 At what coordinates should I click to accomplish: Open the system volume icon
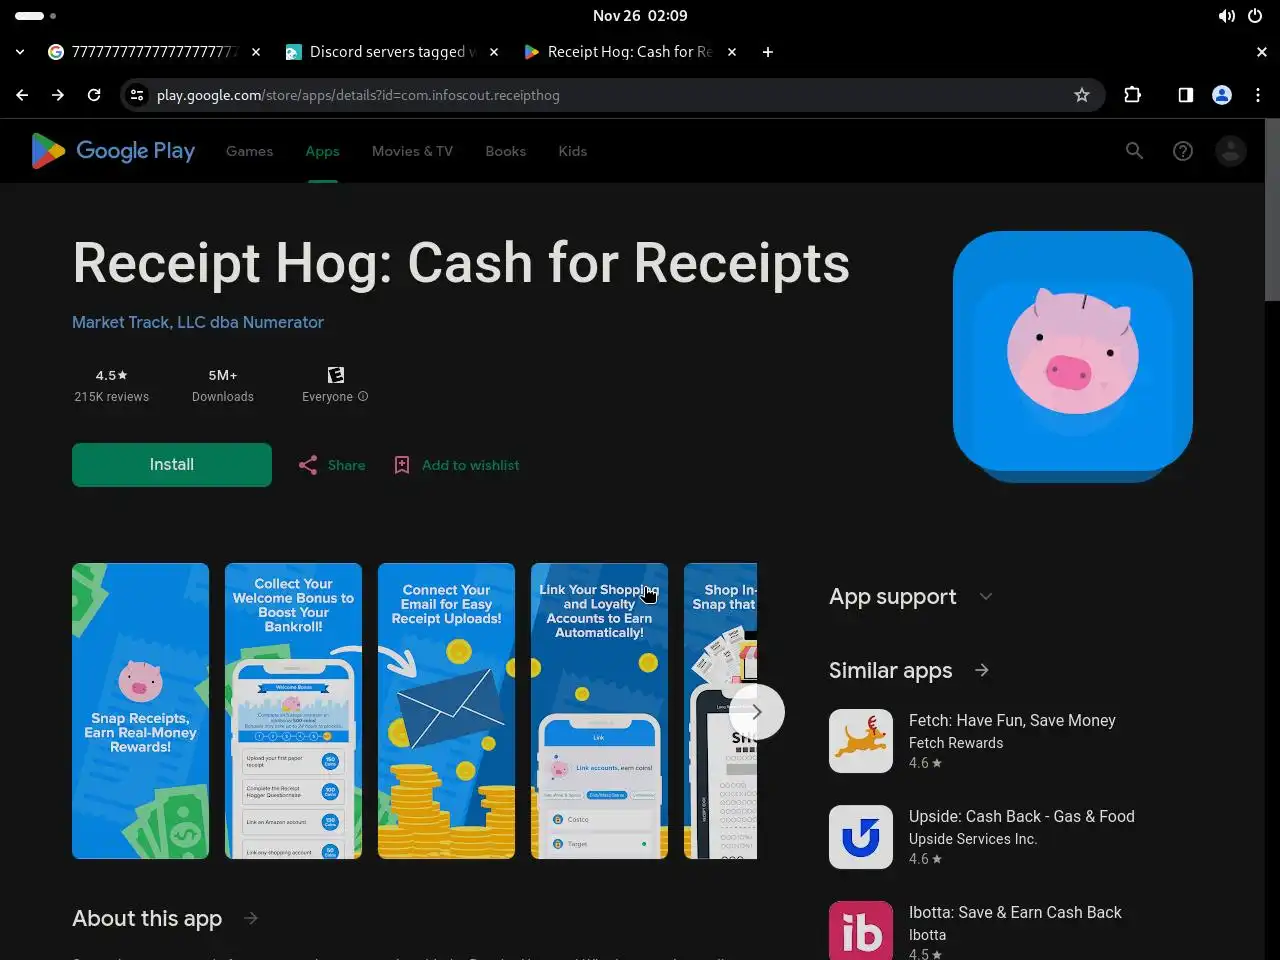pyautogui.click(x=1226, y=16)
